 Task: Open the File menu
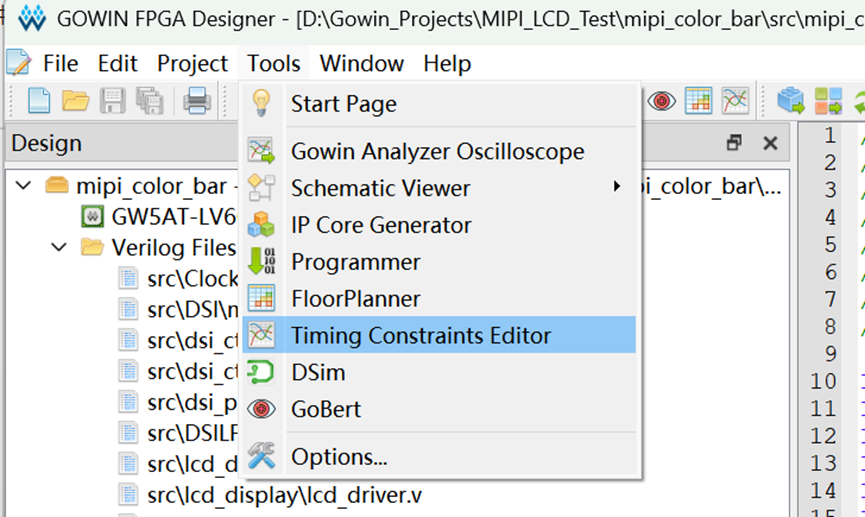[x=61, y=63]
